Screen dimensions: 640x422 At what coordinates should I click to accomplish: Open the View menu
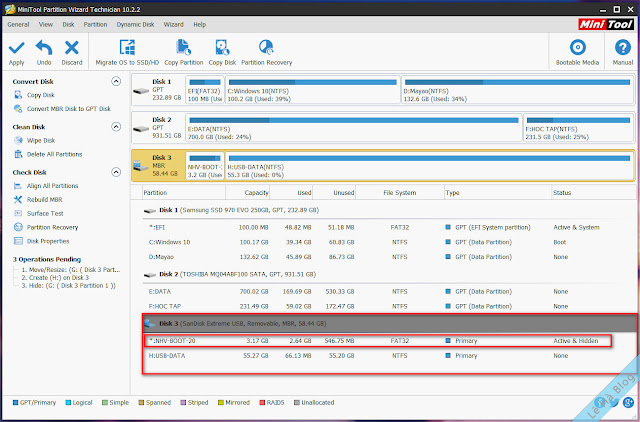46,24
